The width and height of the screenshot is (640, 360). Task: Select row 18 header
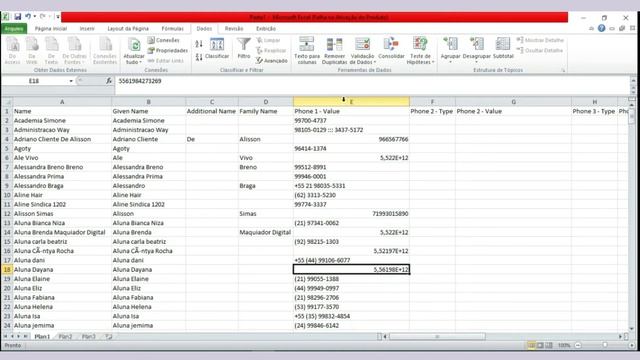point(7,269)
